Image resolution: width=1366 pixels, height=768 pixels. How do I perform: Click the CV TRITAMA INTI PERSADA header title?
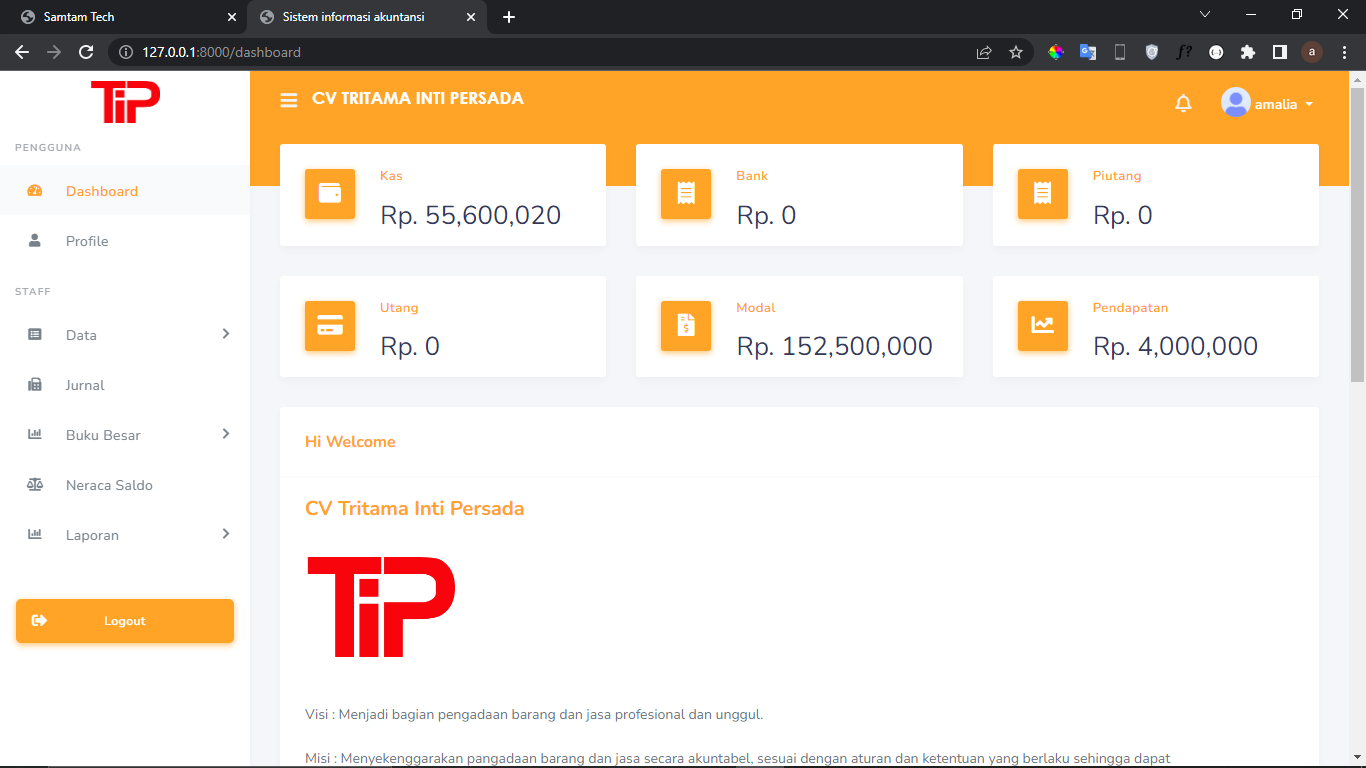[418, 98]
